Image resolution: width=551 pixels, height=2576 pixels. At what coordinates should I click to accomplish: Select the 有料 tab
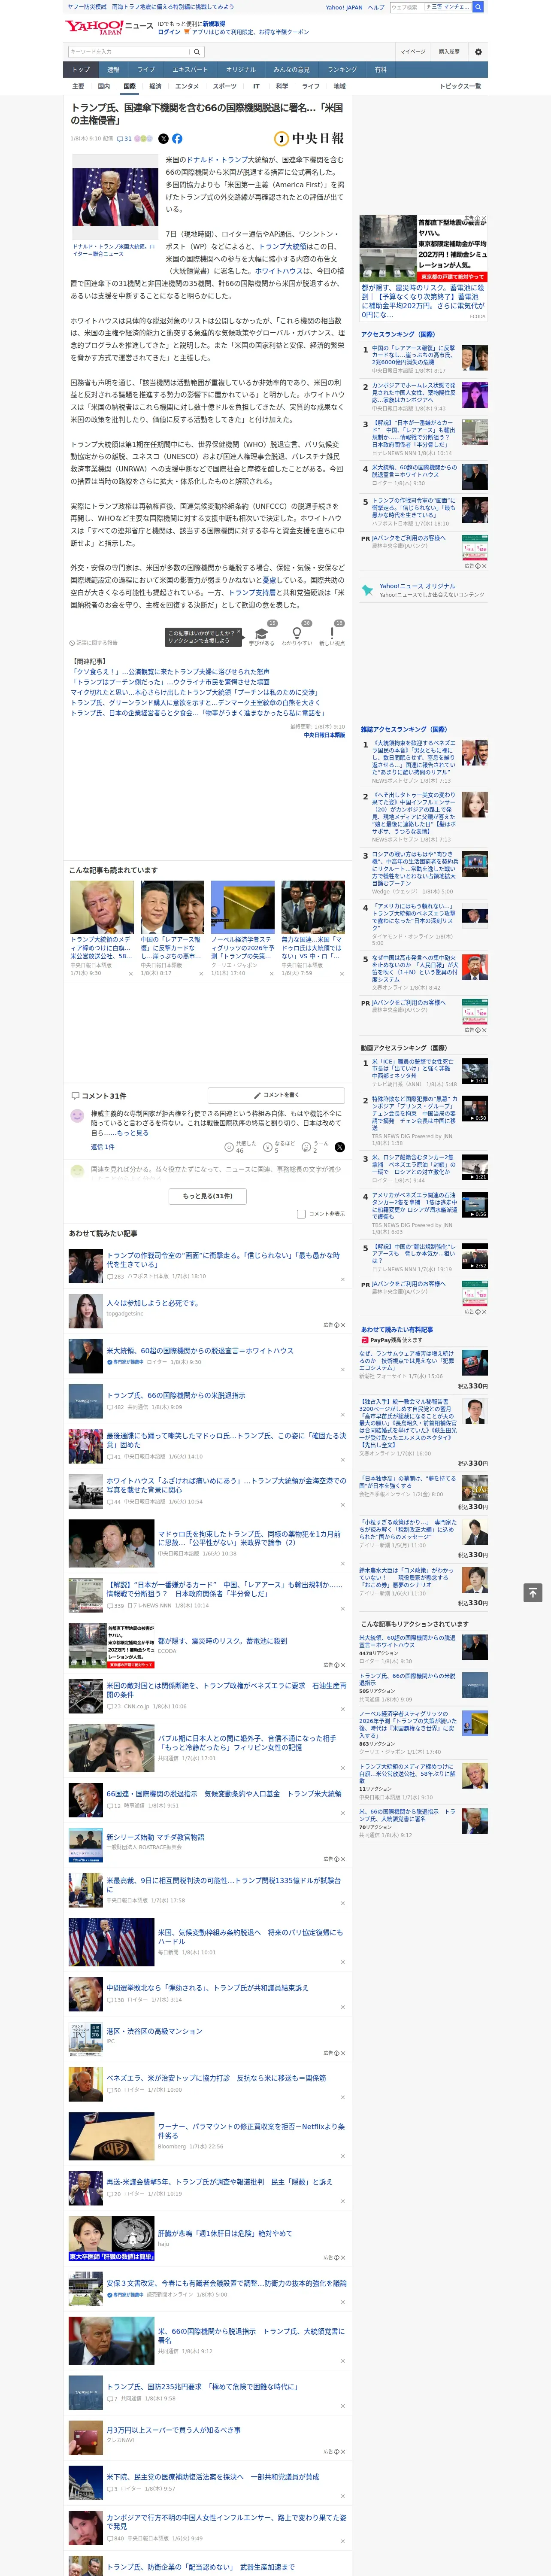380,70
